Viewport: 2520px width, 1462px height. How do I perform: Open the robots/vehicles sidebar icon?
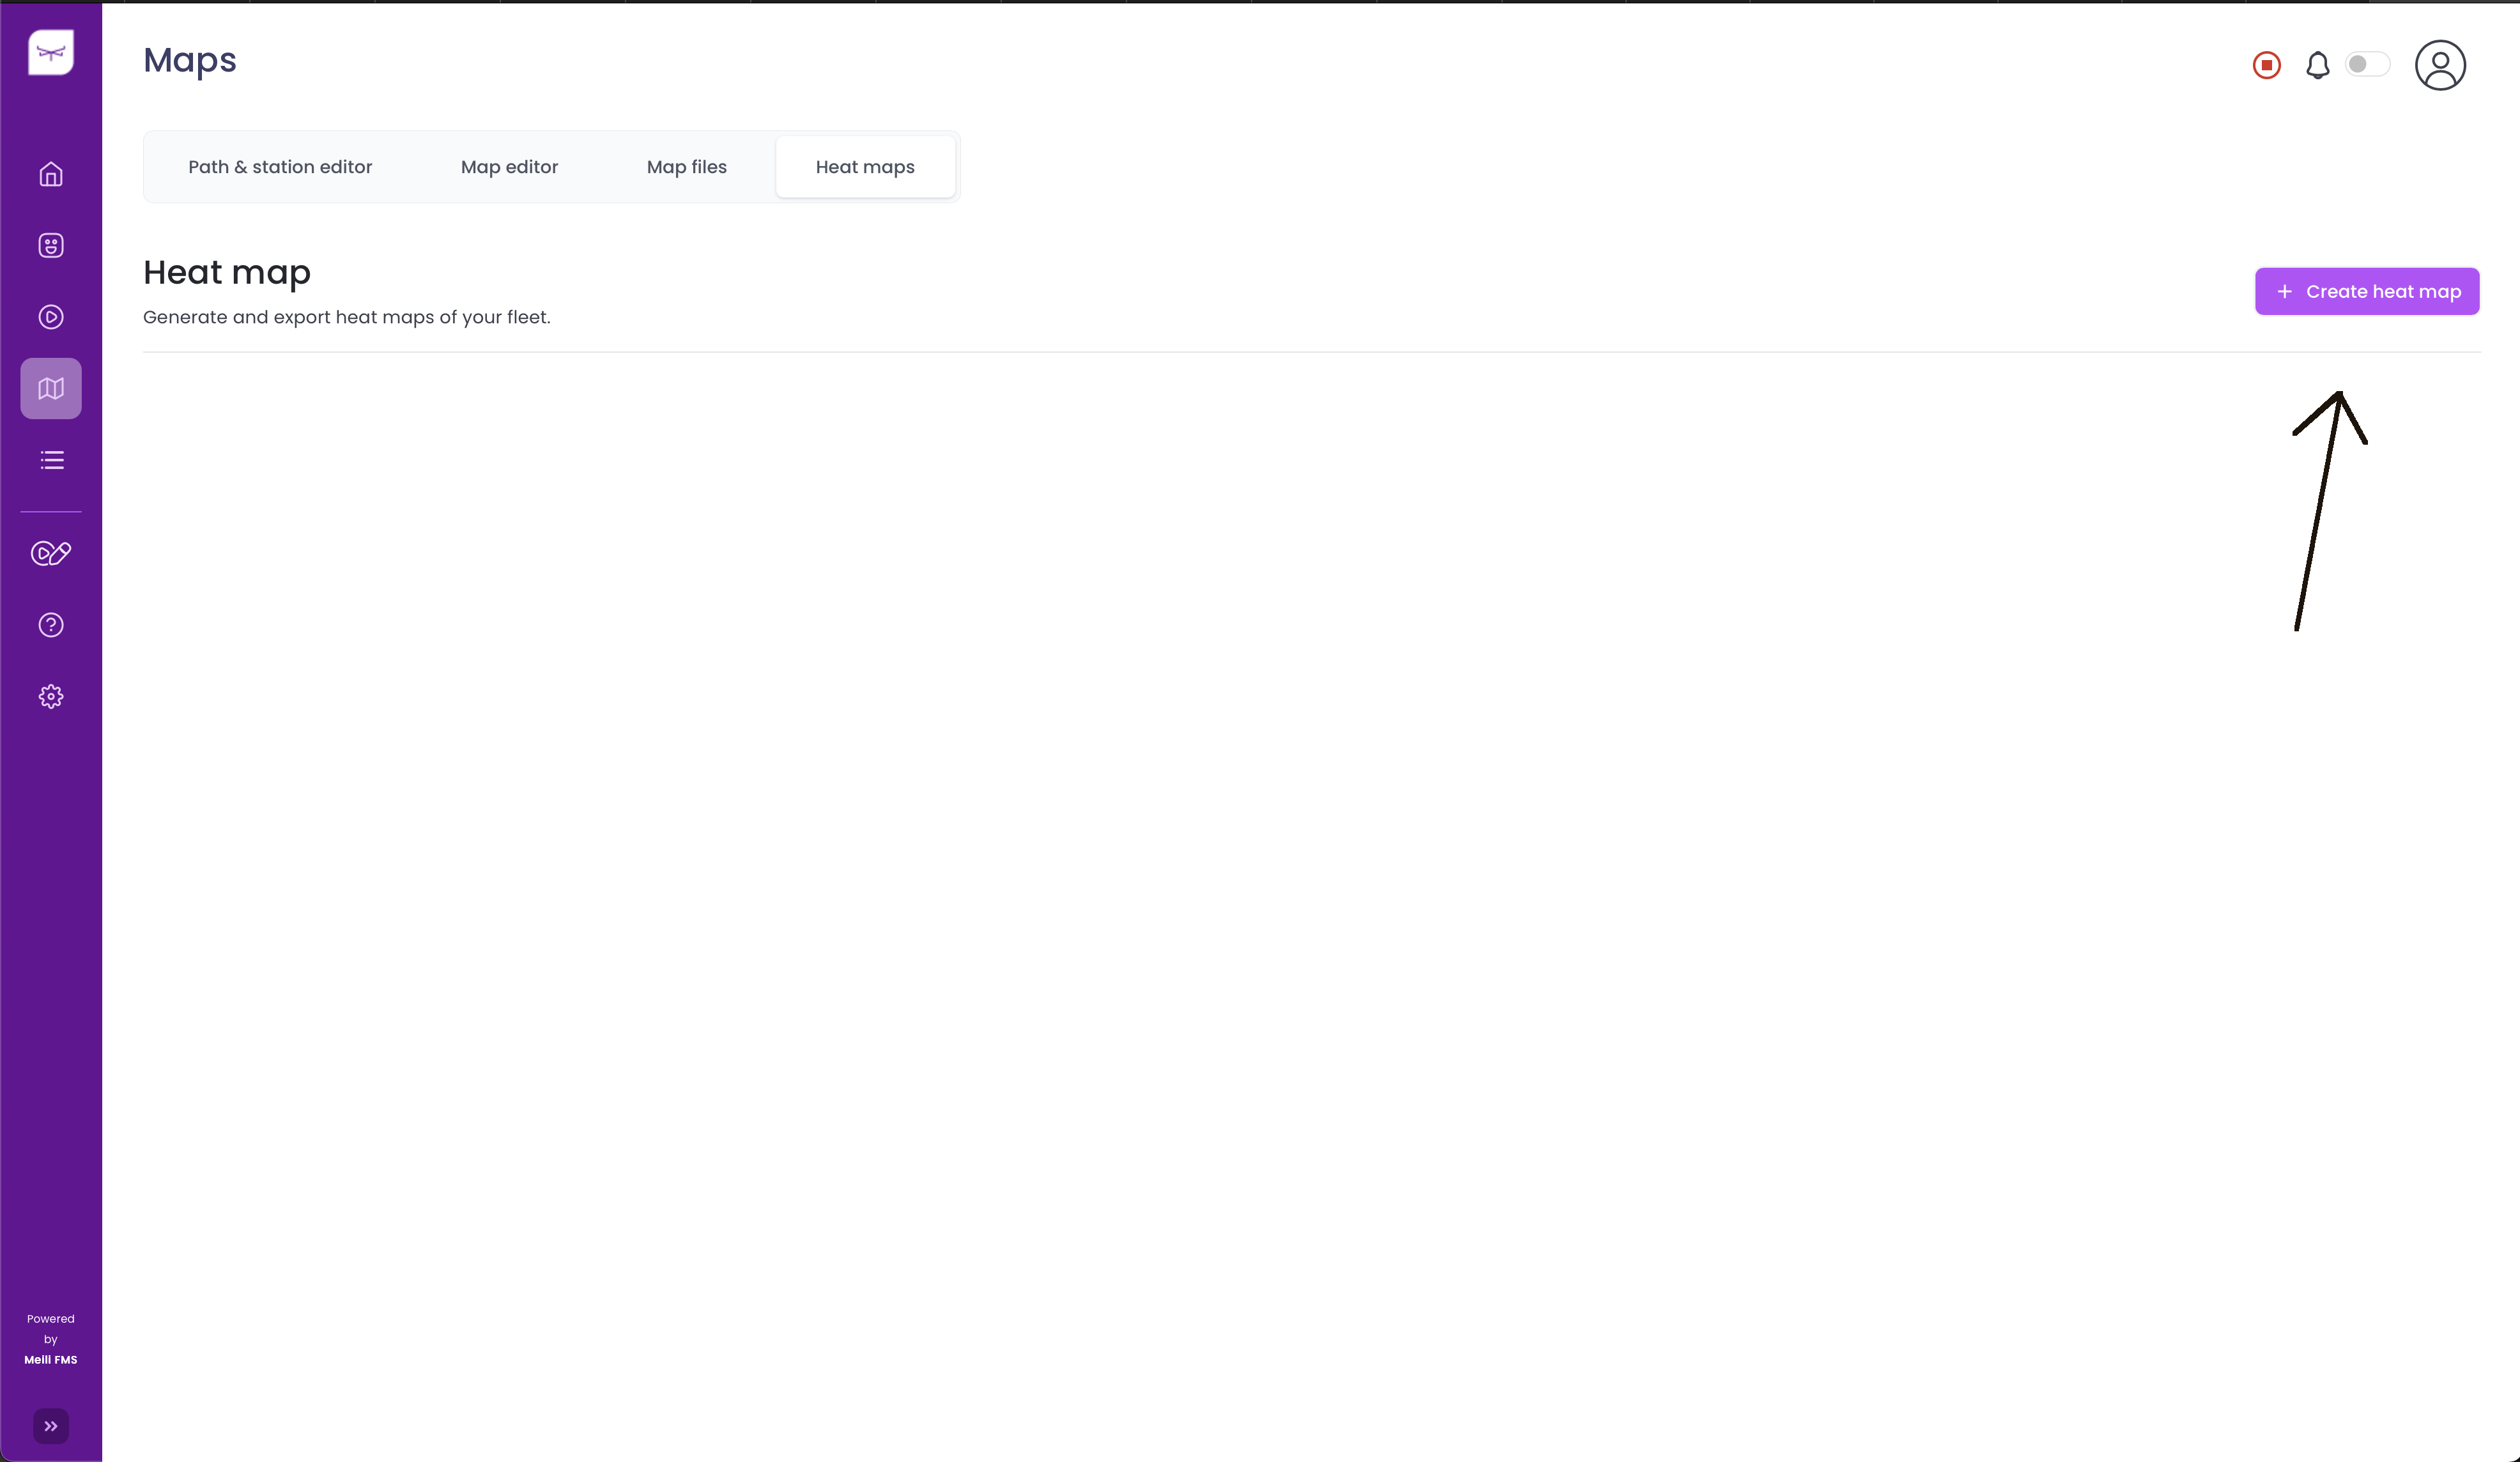click(51, 246)
